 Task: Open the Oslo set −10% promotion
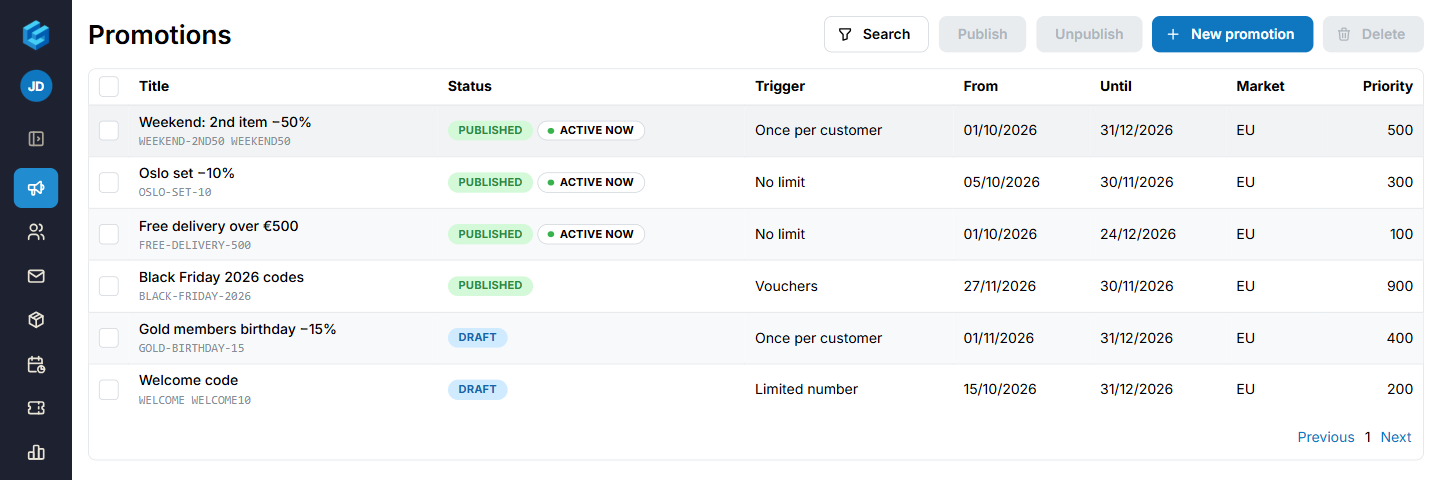point(187,173)
